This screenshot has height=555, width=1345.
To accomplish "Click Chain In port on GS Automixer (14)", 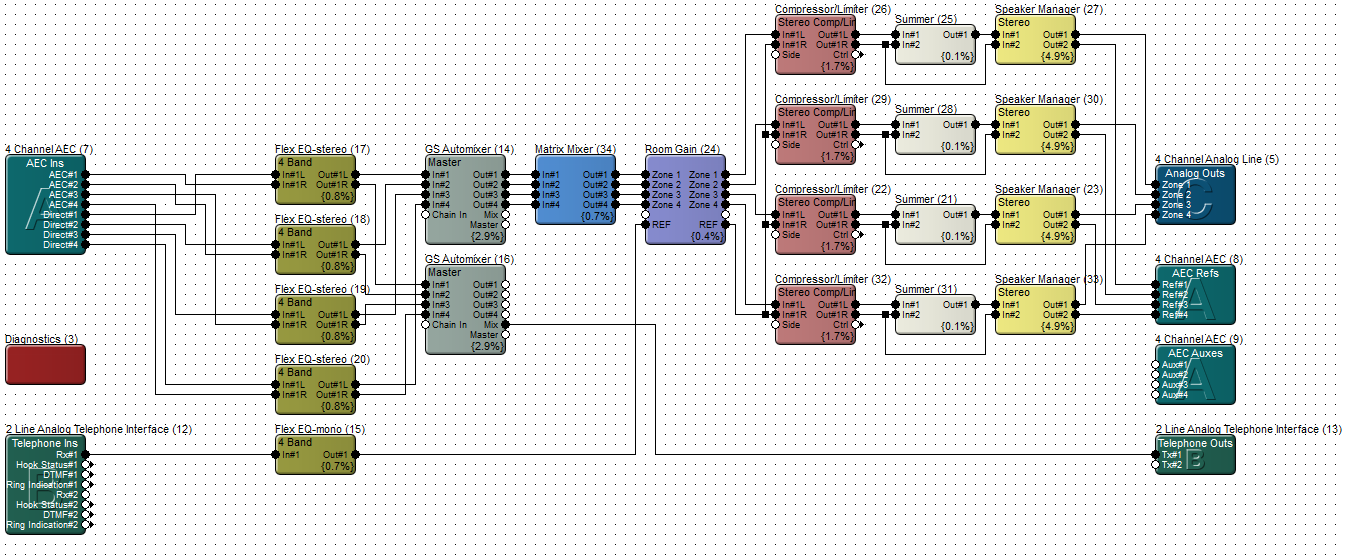I will pyautogui.click(x=425, y=214).
